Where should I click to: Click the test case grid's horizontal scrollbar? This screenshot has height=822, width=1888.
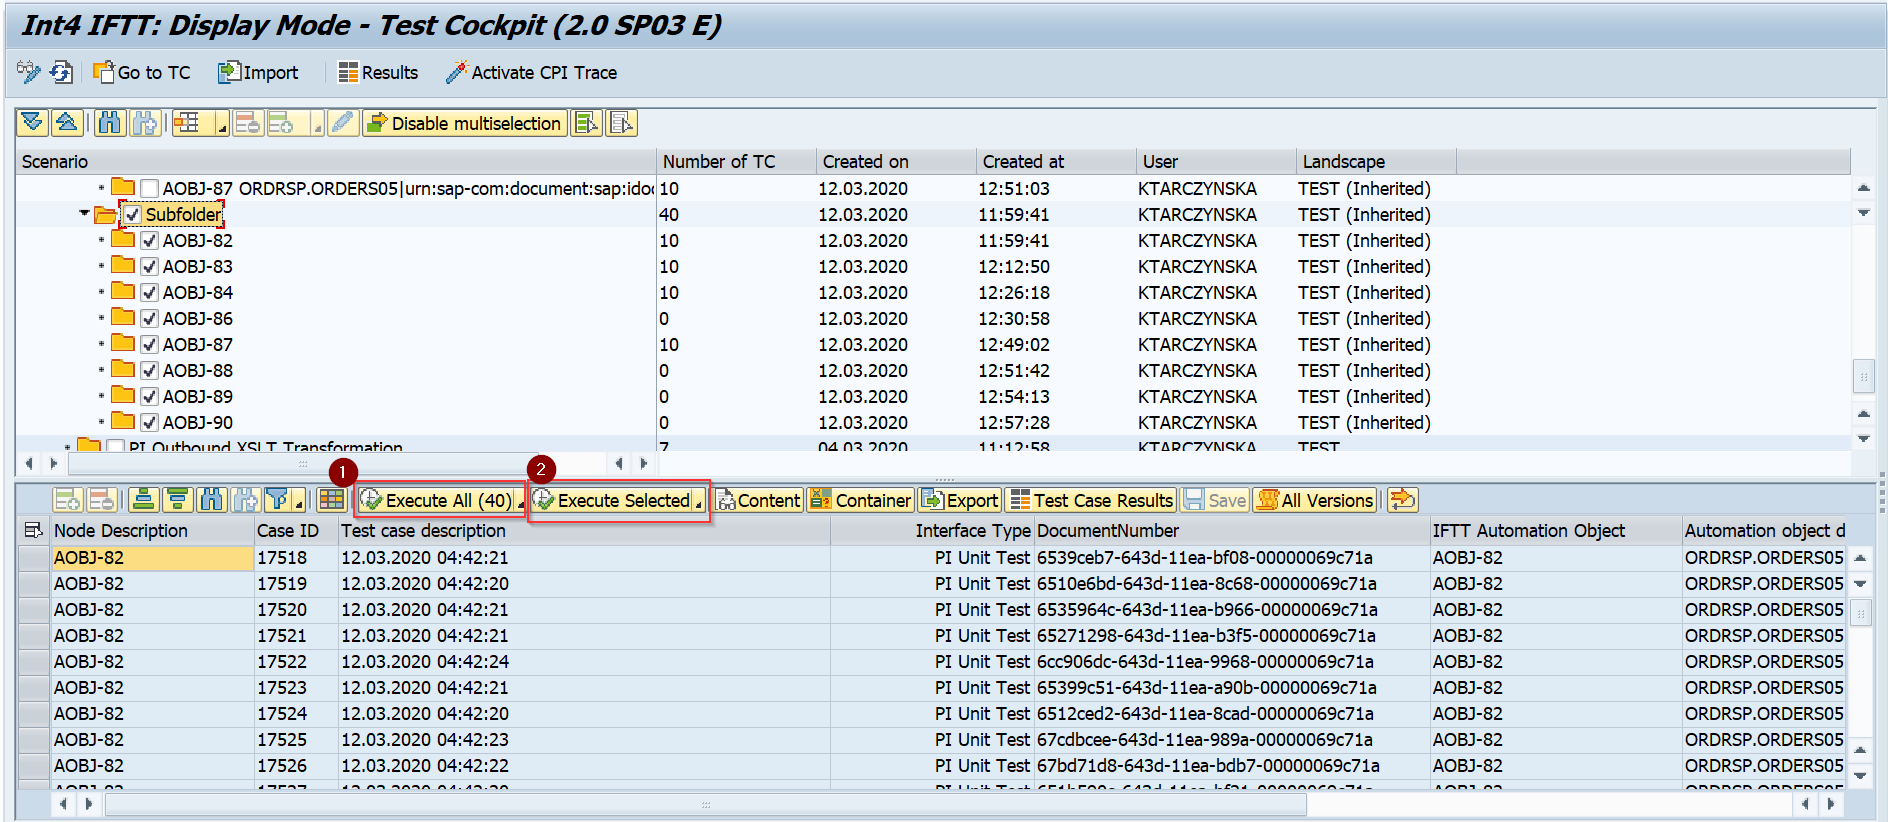point(705,804)
